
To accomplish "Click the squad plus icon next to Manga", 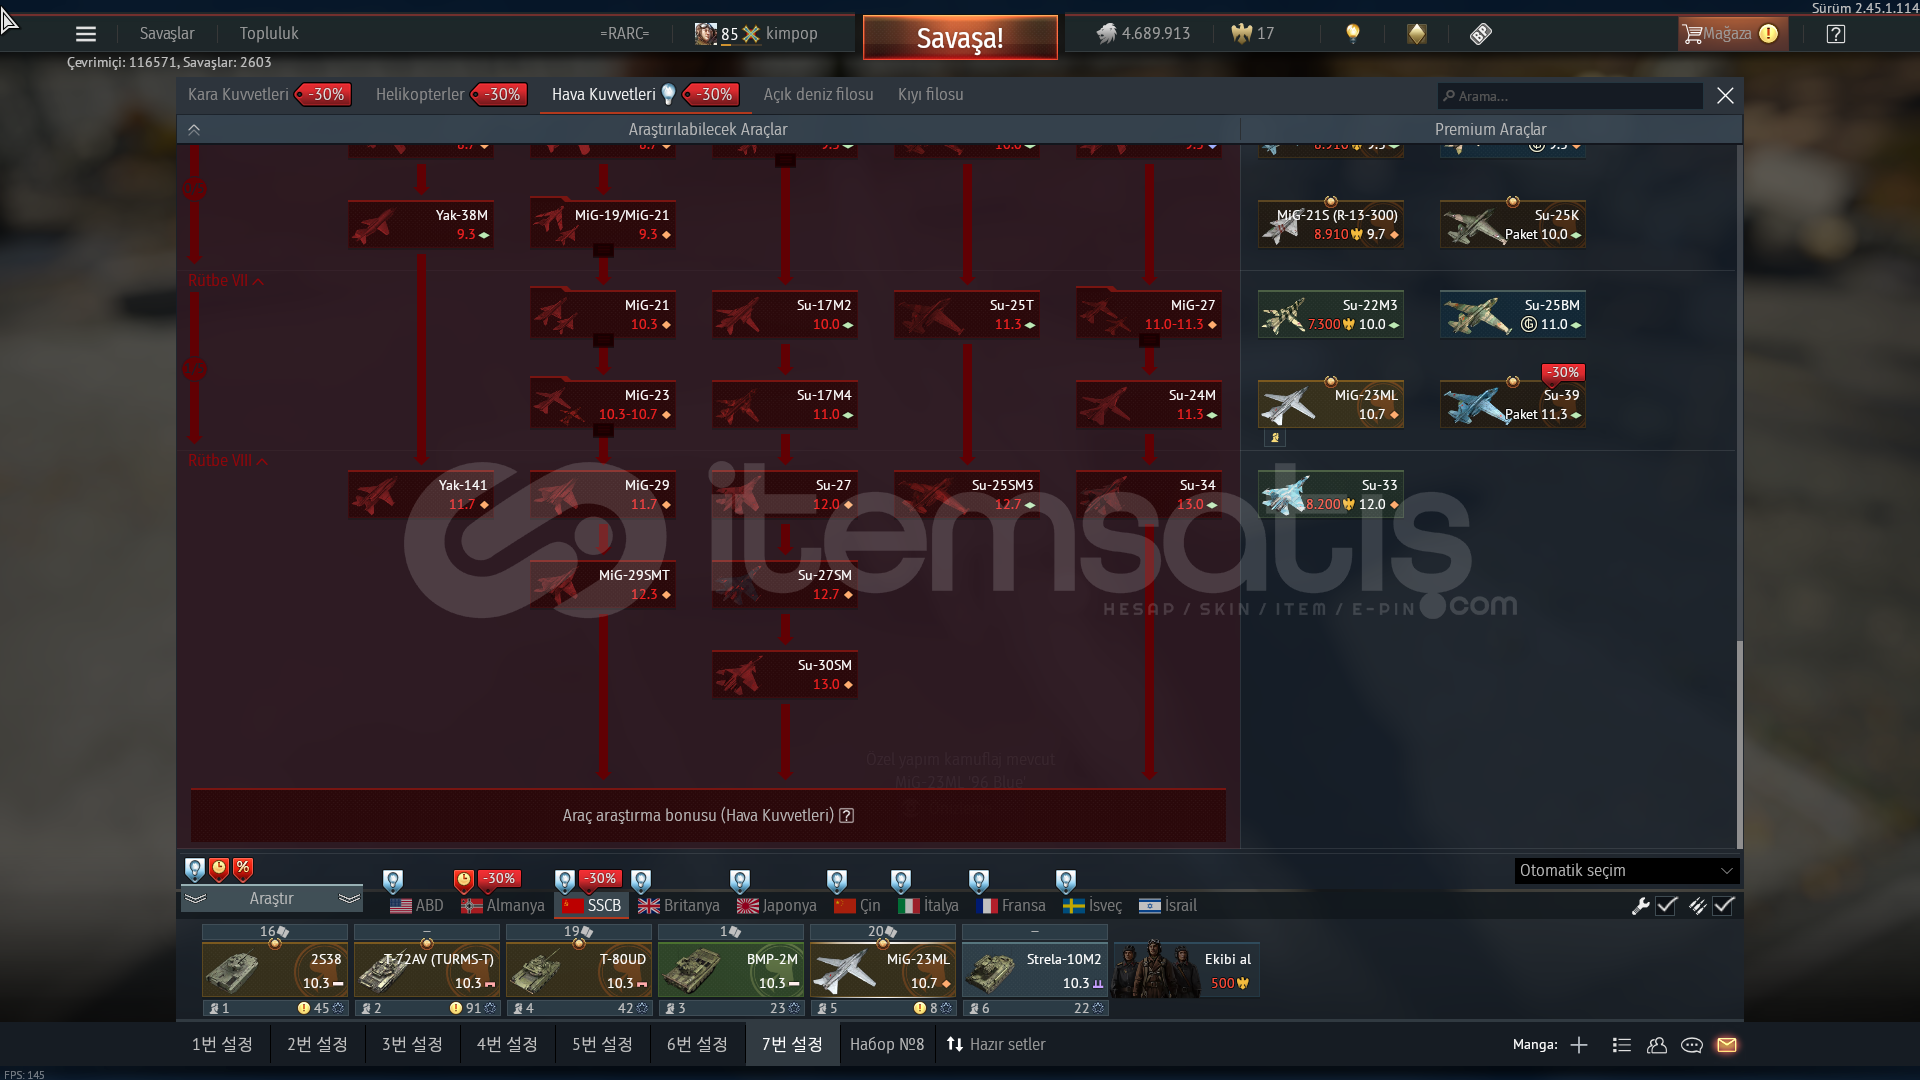I will [1579, 1045].
